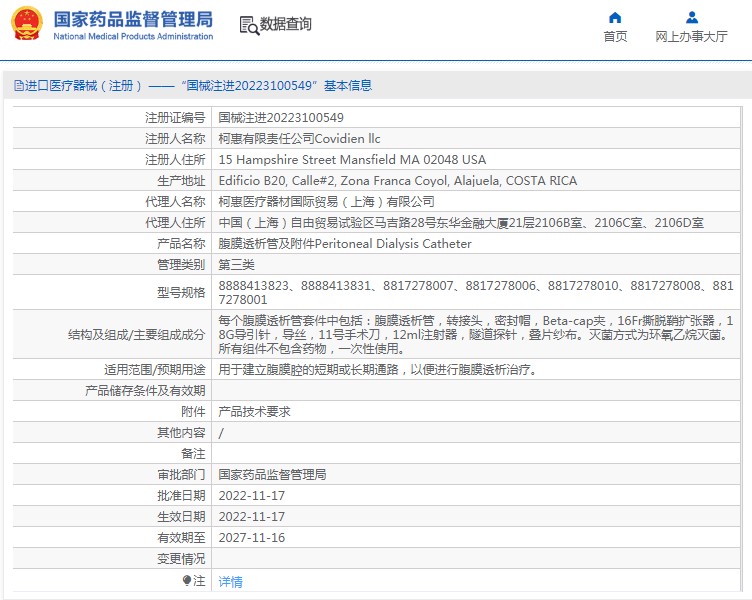Click the 适用范围/预期用途 label
752x600 pixels.
[x=155, y=370]
